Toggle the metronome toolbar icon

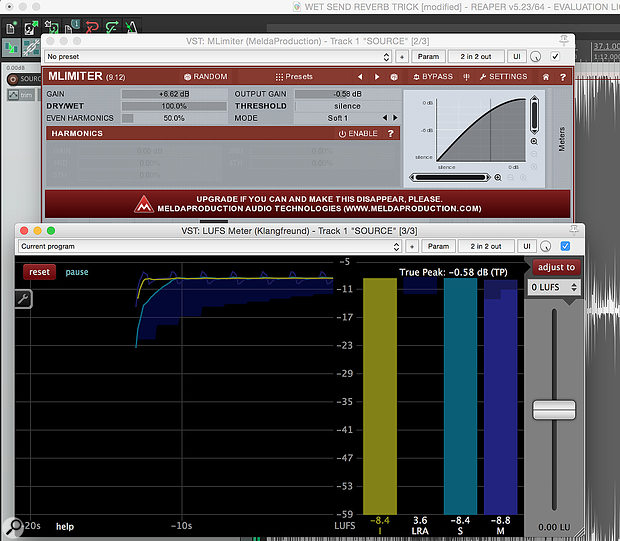pos(131,28)
